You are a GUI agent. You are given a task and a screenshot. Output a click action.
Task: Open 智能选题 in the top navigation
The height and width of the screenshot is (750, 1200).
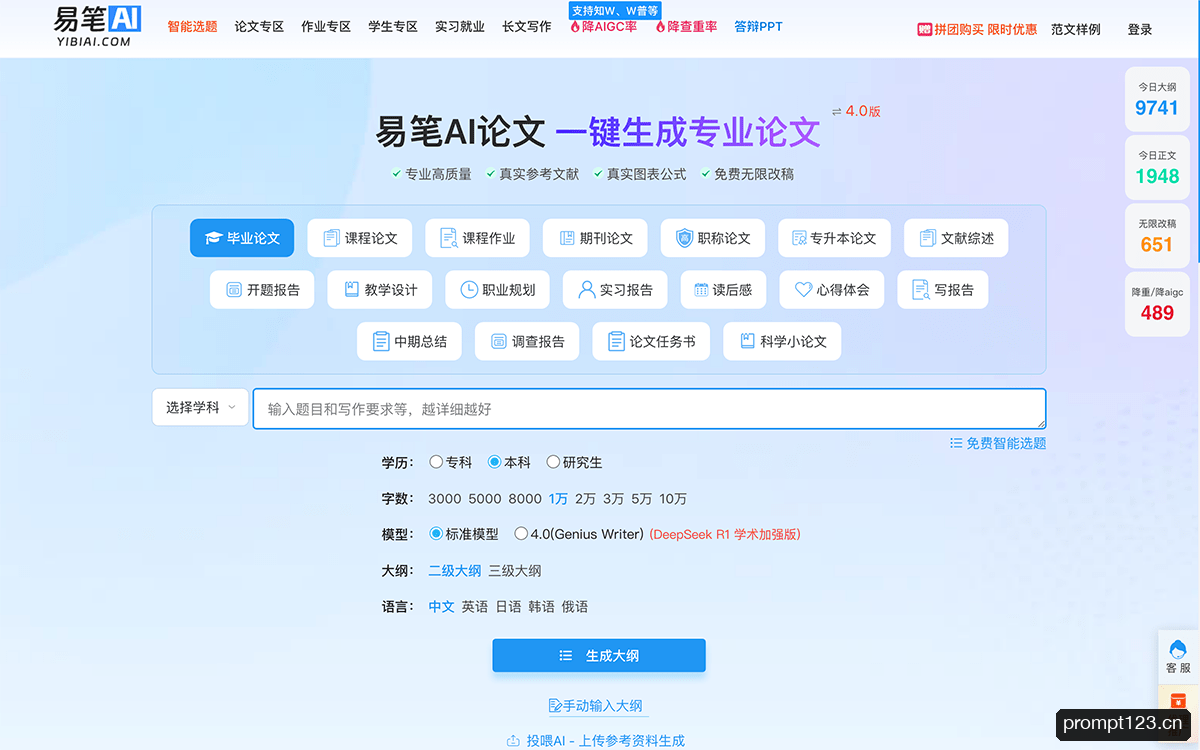[x=192, y=27]
